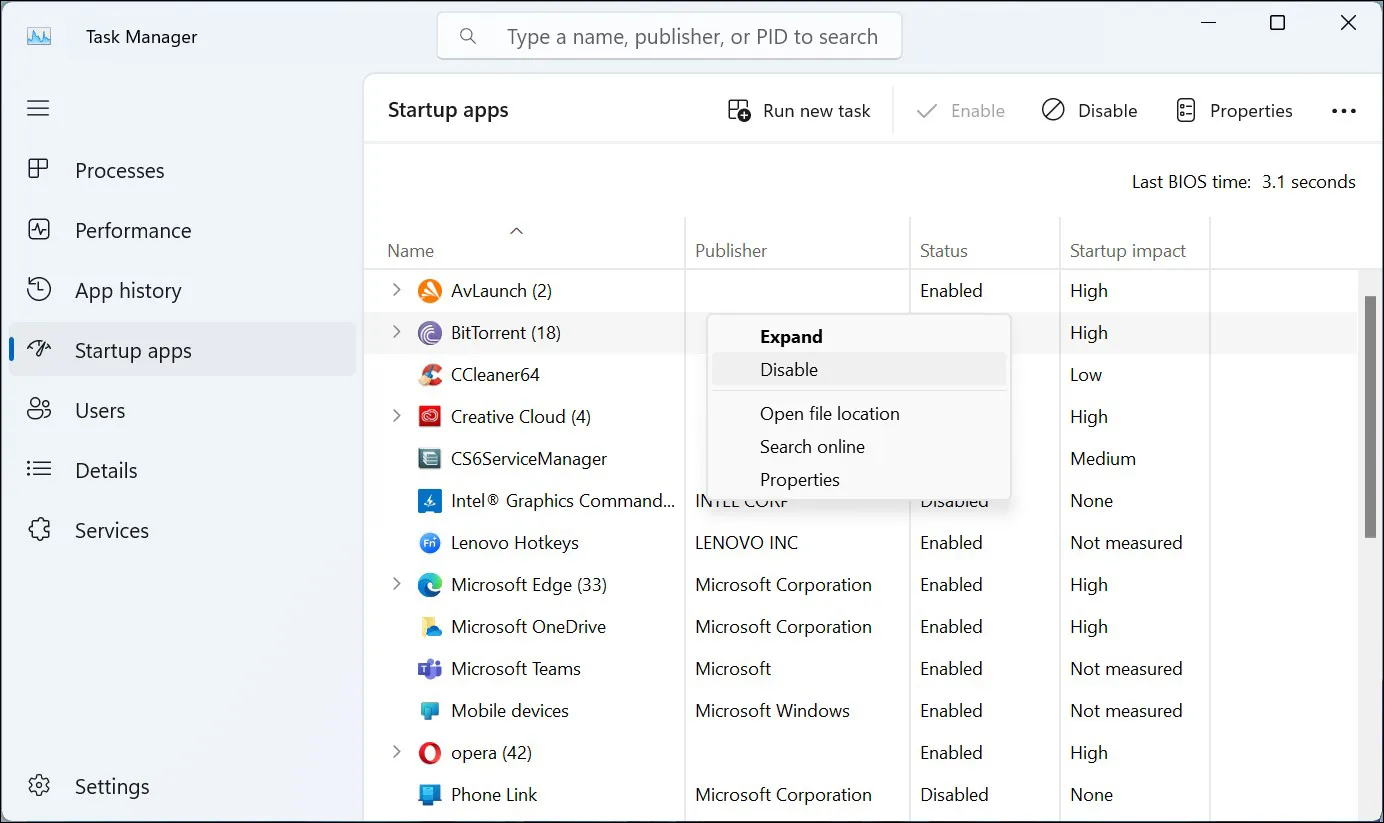Open the Services section

tap(38, 530)
